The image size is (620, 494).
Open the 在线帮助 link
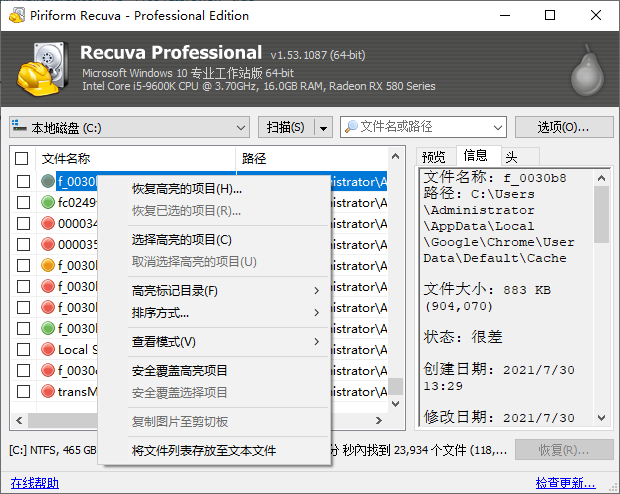click(x=35, y=483)
